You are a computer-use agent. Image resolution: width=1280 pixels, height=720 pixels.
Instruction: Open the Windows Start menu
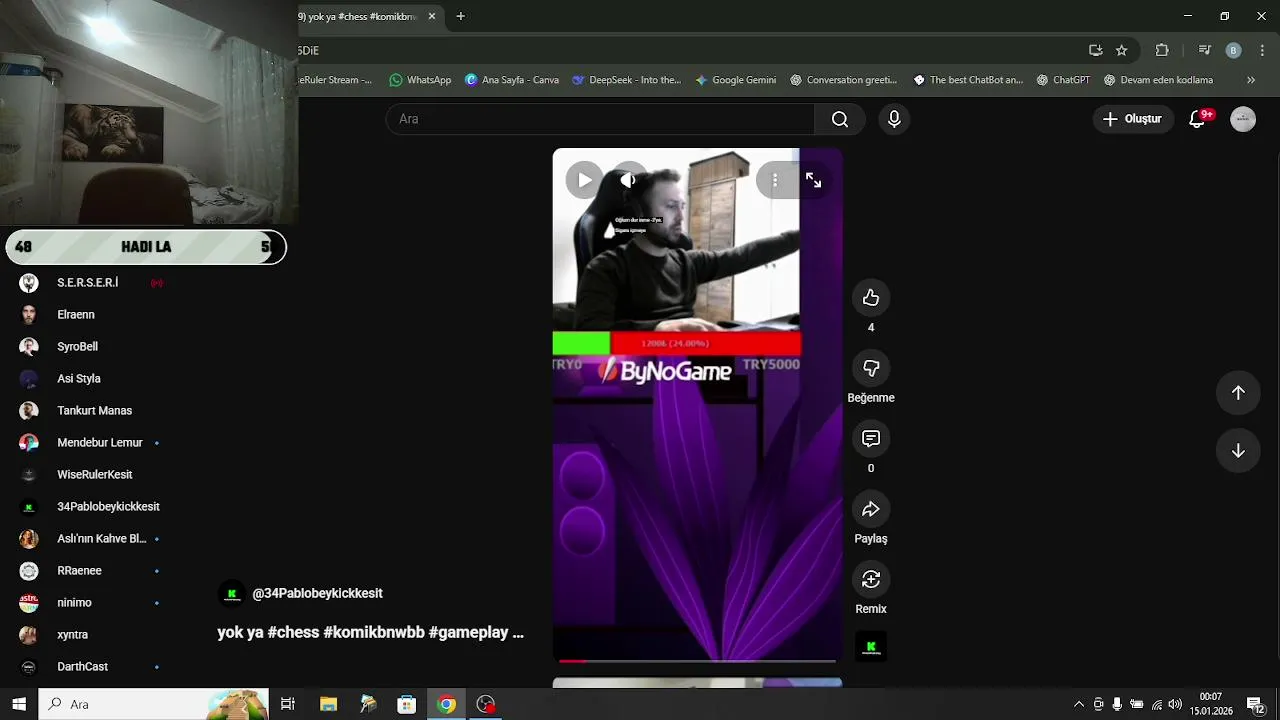19,704
